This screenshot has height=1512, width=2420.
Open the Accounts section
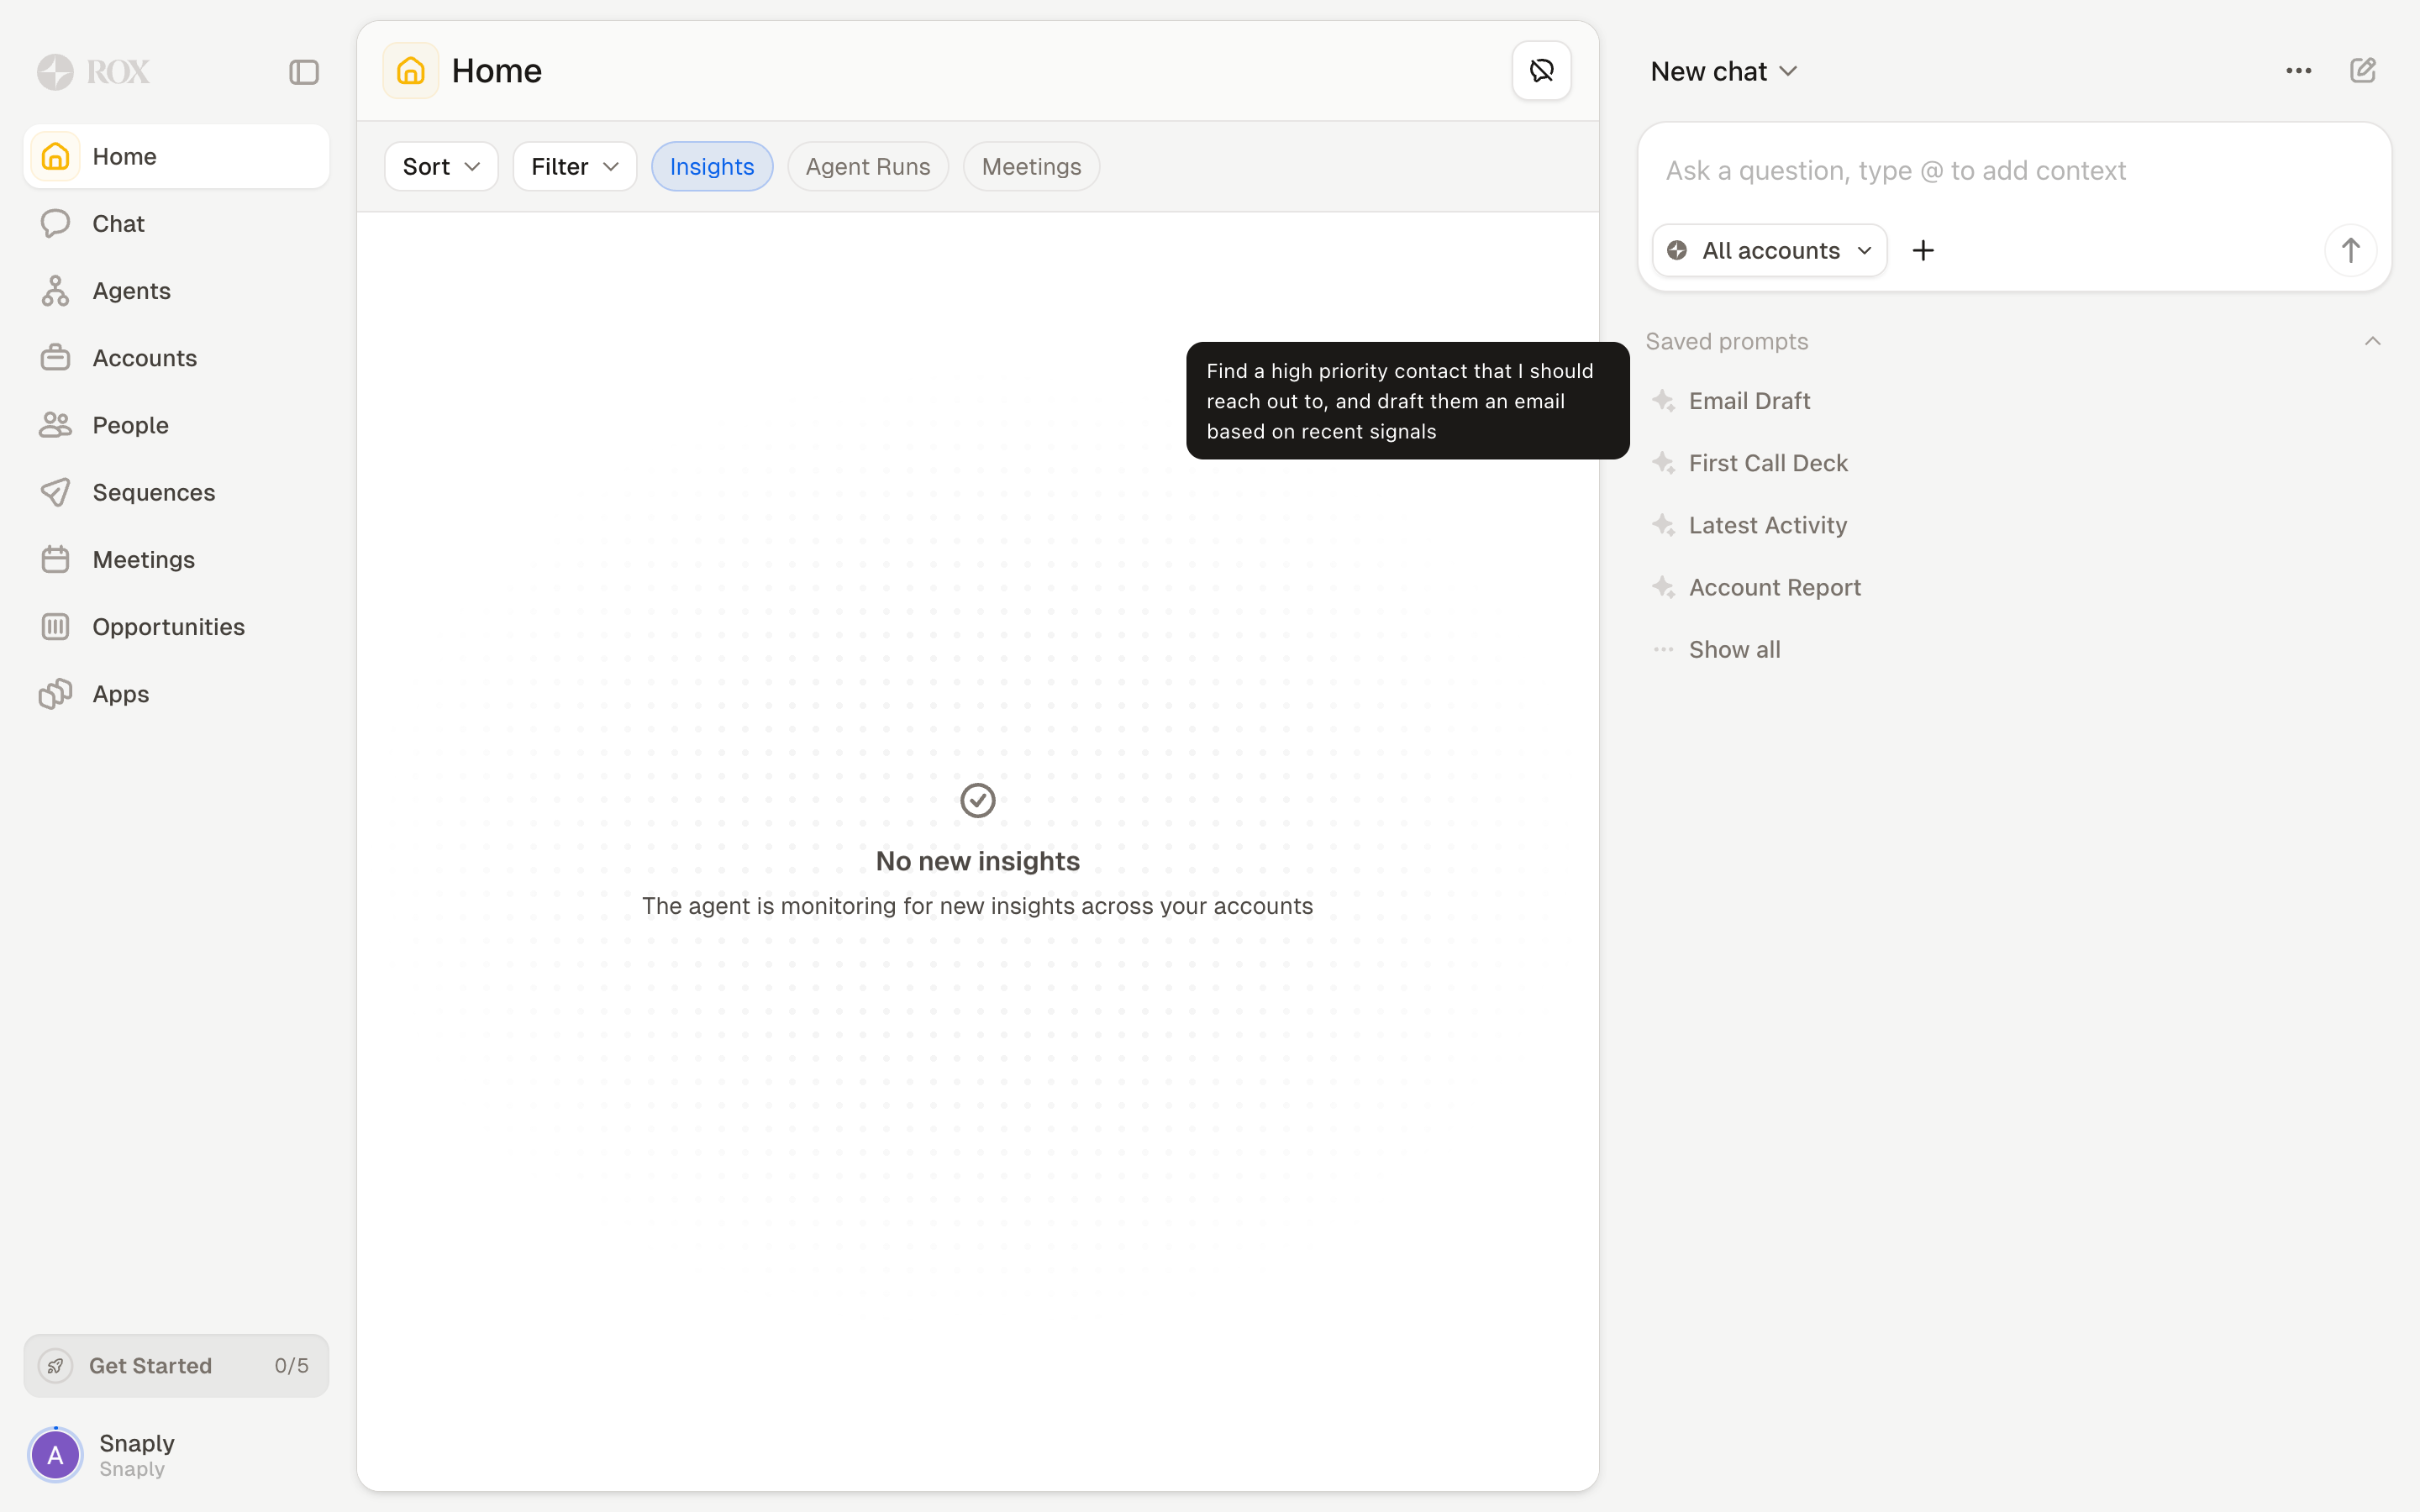176,358
